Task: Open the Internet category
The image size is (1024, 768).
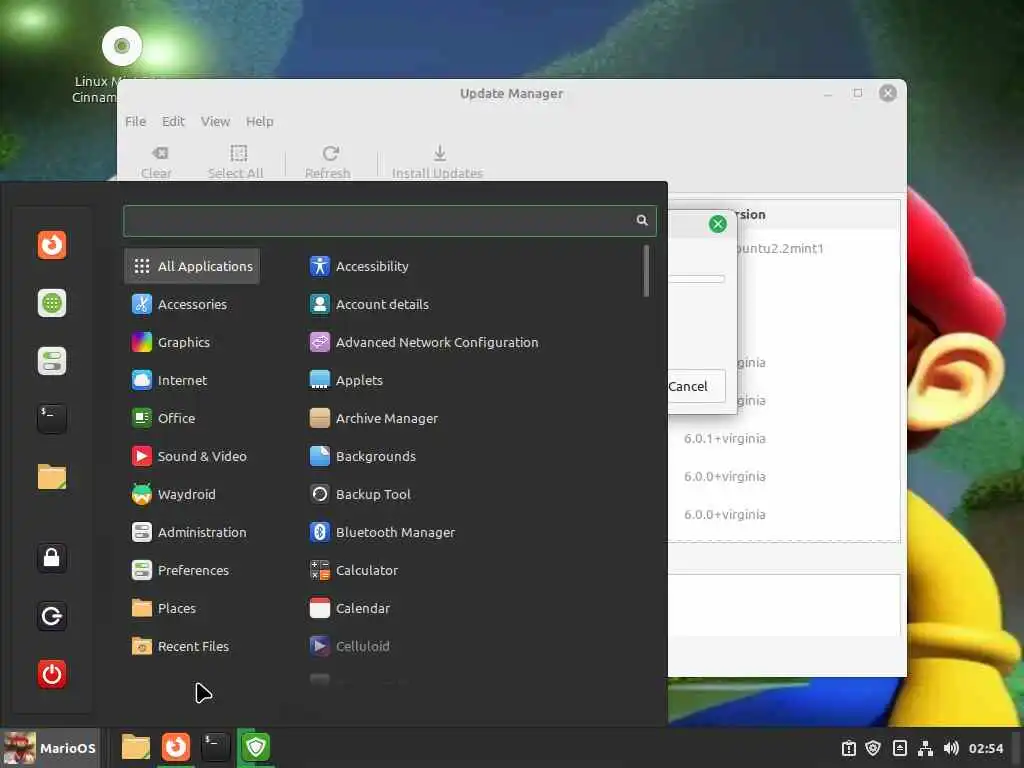Action: [x=170, y=380]
